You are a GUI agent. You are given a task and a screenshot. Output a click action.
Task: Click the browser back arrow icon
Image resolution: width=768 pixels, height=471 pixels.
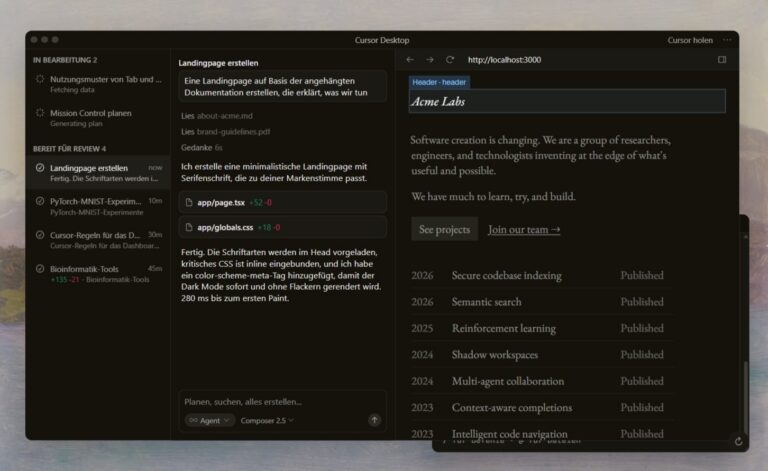click(410, 60)
